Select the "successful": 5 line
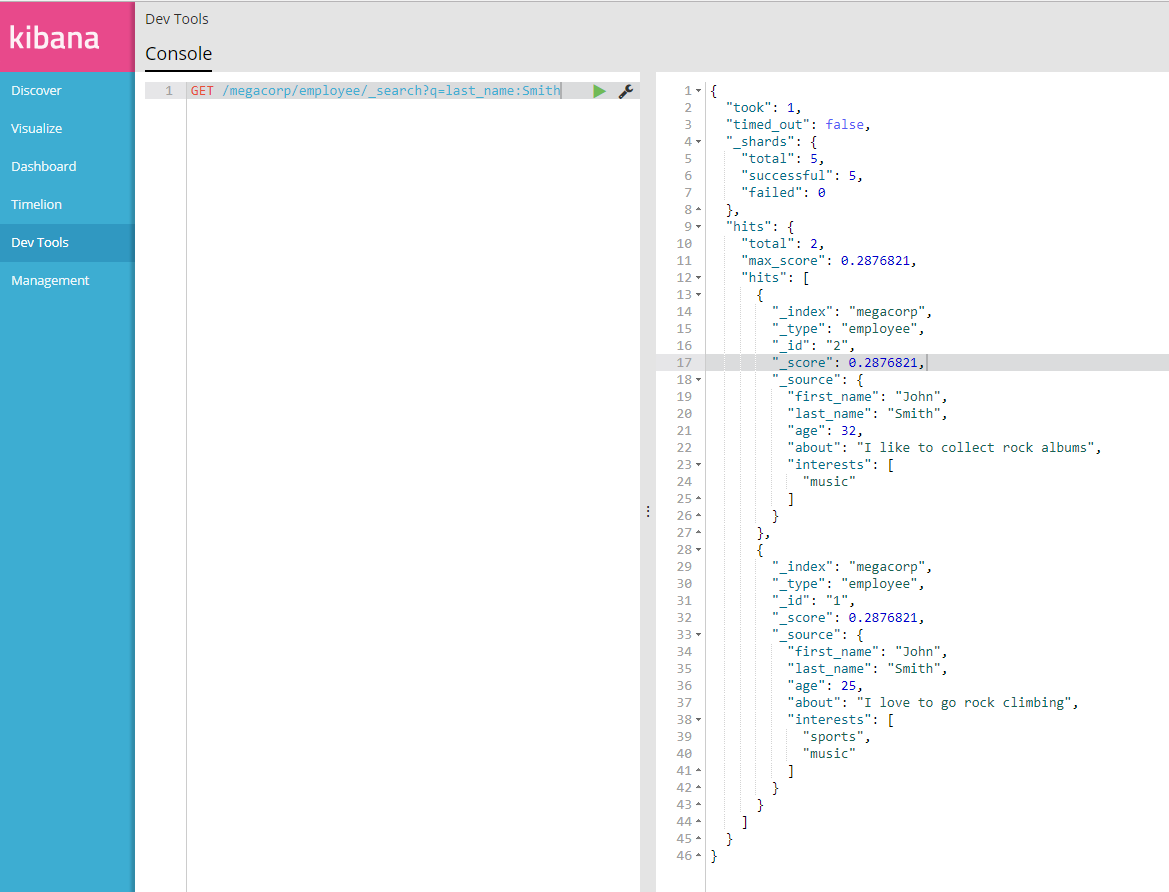Screen dimensions: 1169x892 point(801,176)
